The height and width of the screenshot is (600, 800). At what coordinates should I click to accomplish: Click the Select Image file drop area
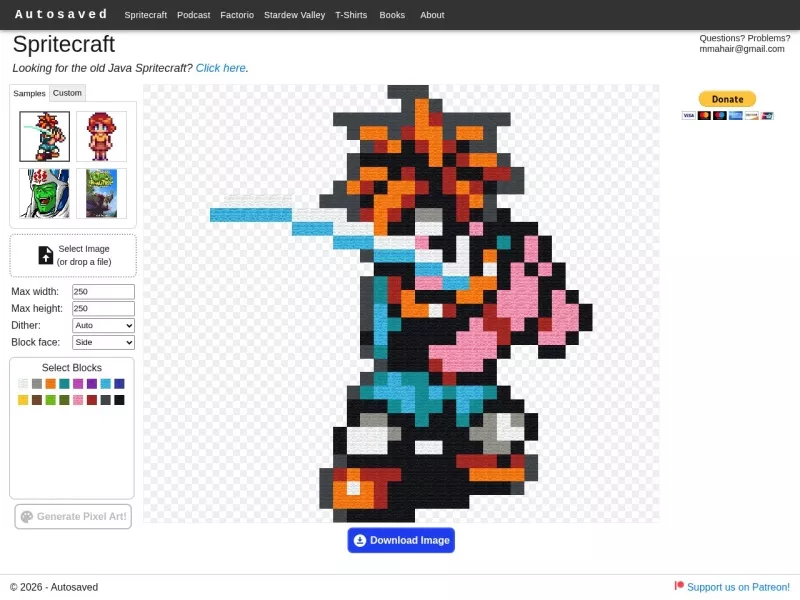73,255
